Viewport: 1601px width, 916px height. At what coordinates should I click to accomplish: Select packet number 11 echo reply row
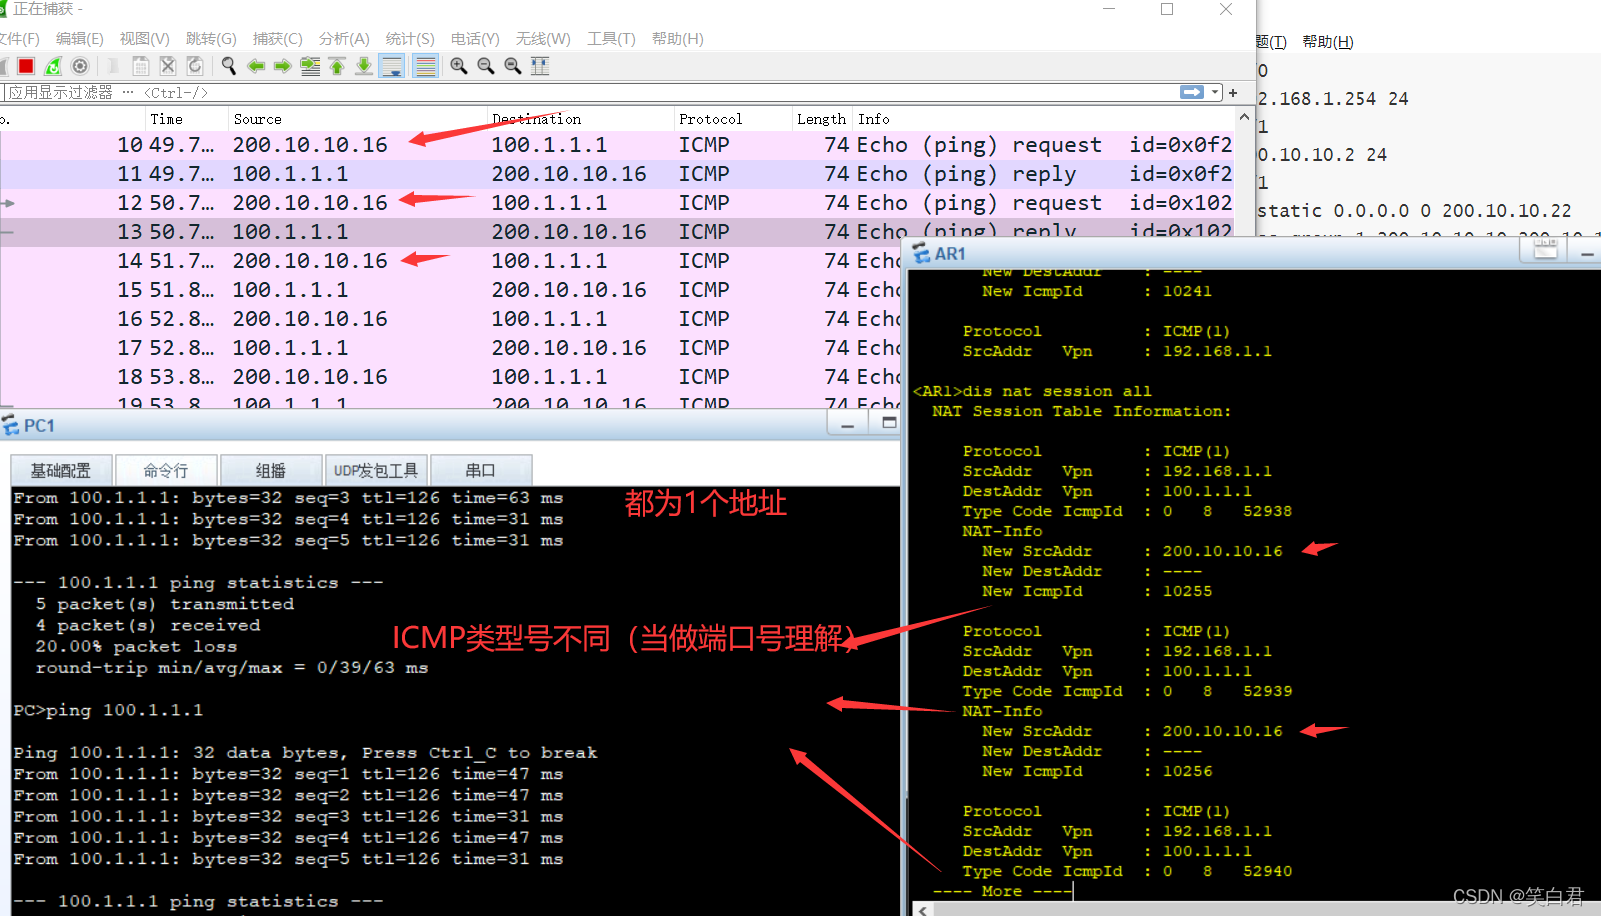617,174
